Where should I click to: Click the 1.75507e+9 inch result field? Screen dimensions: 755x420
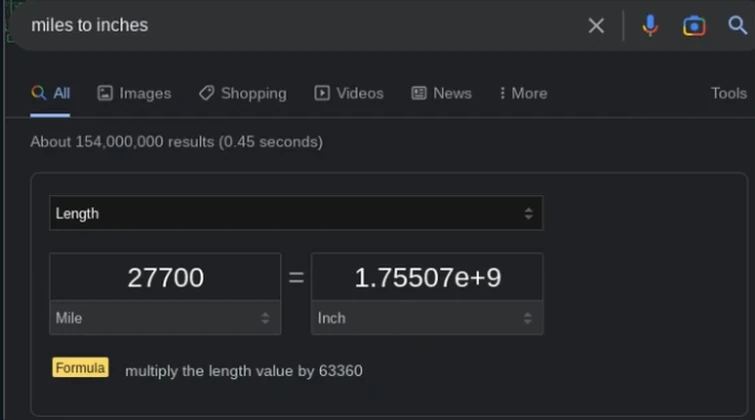point(427,277)
